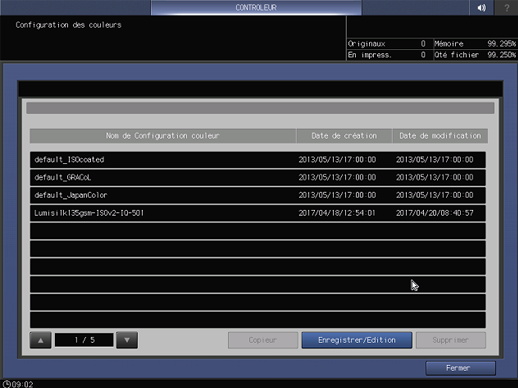Select Lumisilk135gsm-ISOv2-IO-501 configuration row
The image size is (518, 388).
click(258, 213)
